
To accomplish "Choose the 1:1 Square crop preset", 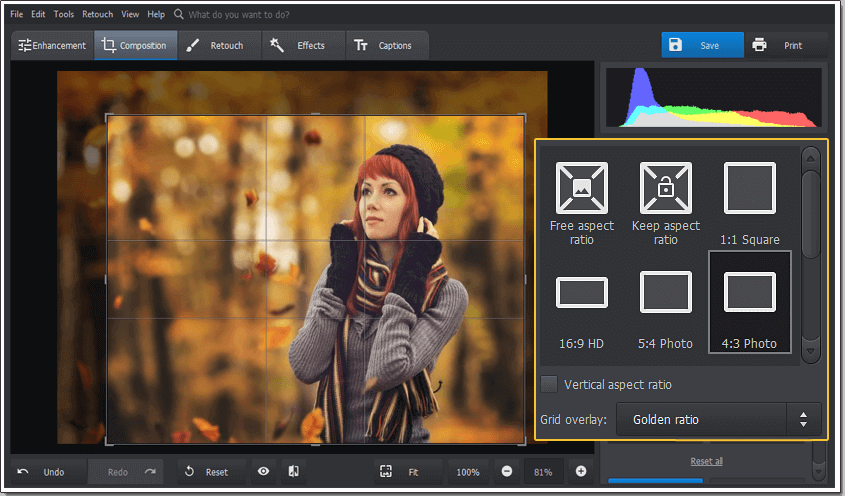I will (x=749, y=187).
